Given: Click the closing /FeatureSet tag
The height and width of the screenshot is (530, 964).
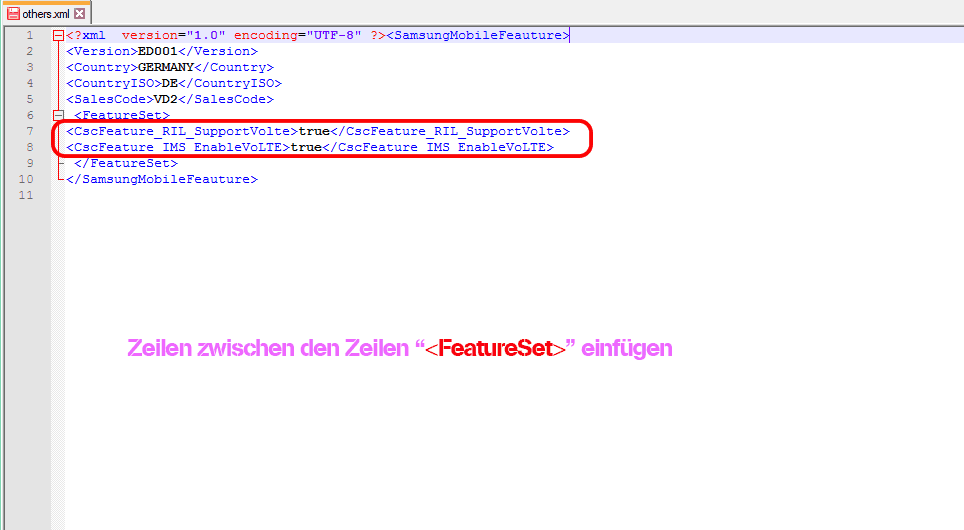Looking at the screenshot, I should [126, 163].
